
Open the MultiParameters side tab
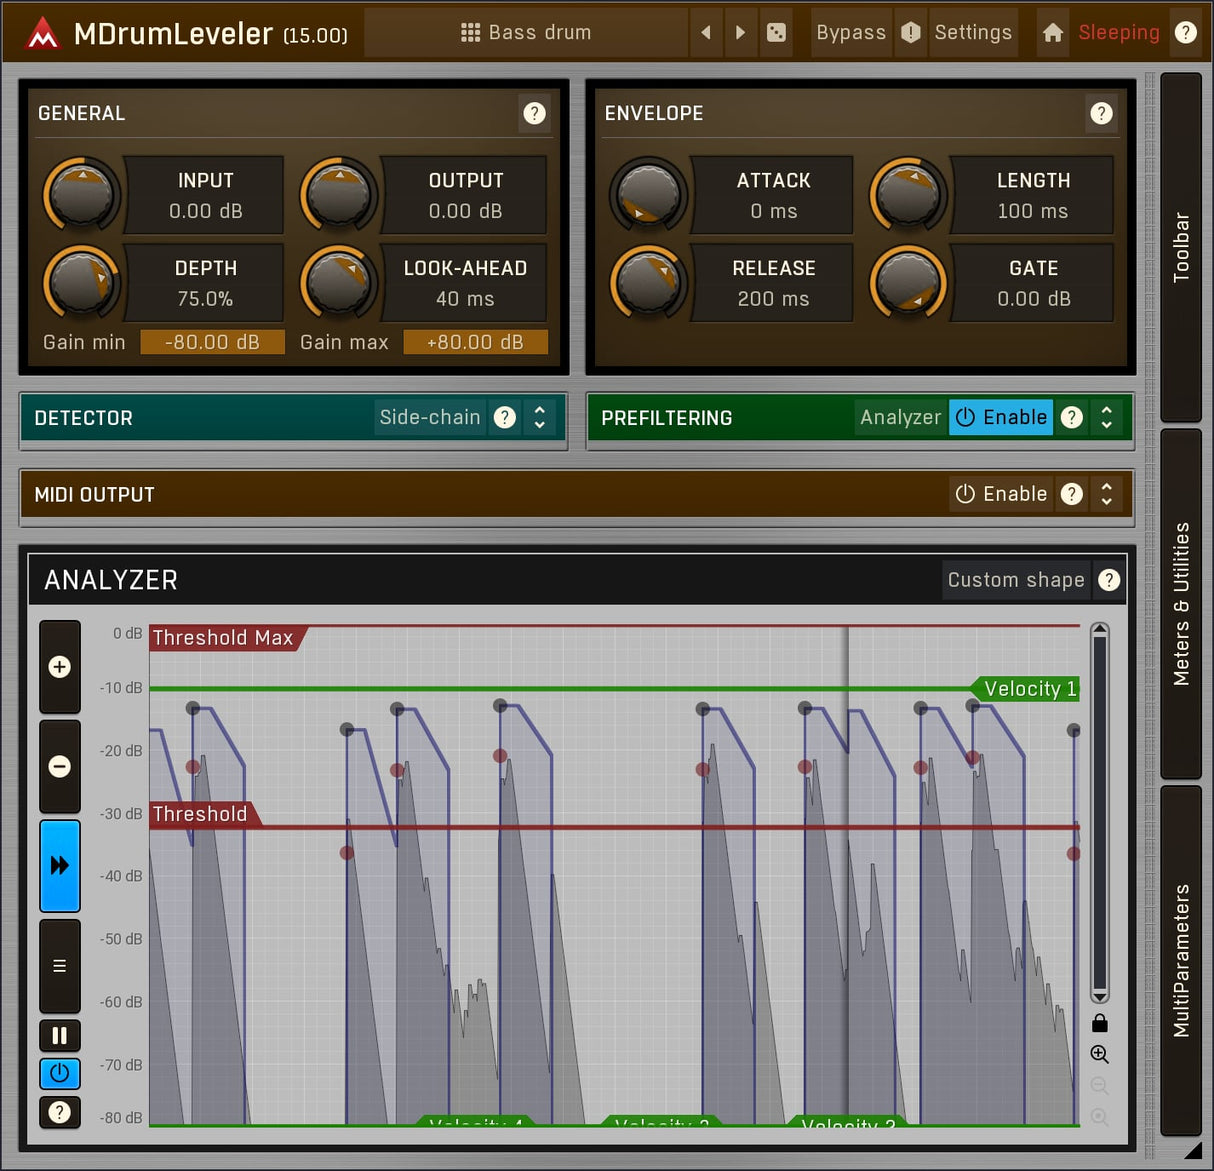tap(1181, 960)
